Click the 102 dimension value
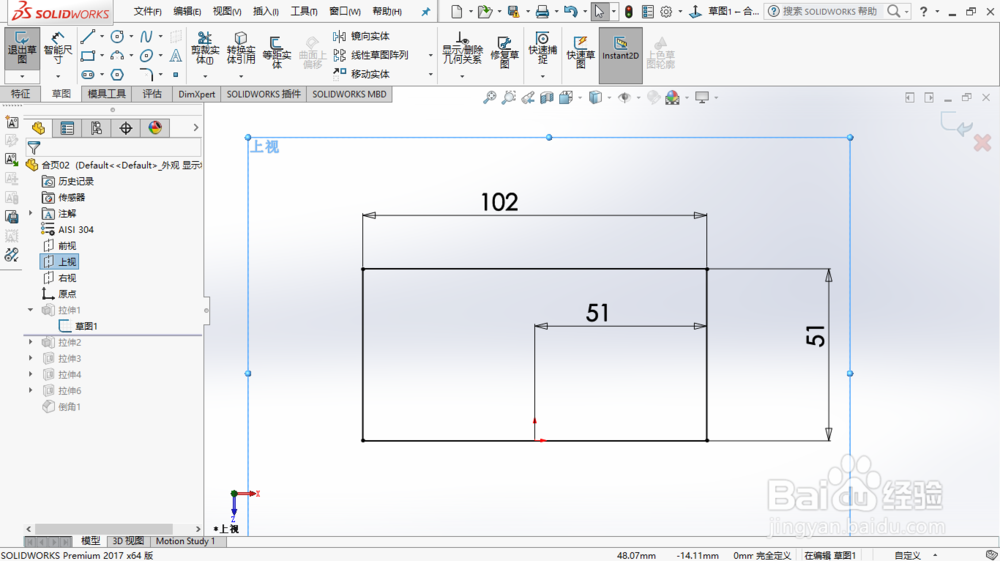This screenshot has height=561, width=1000. [x=499, y=202]
